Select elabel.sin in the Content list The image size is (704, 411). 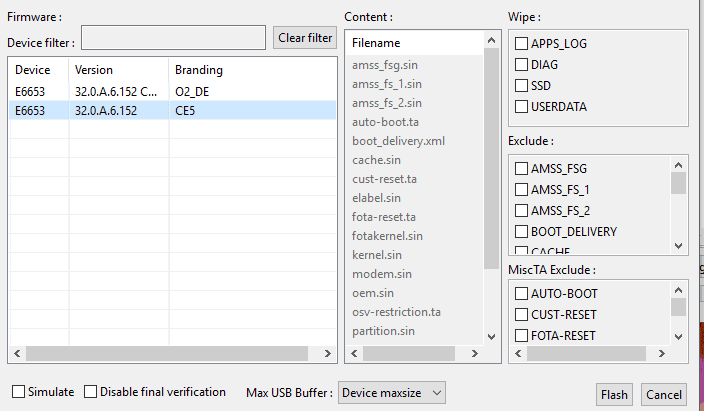click(x=376, y=198)
